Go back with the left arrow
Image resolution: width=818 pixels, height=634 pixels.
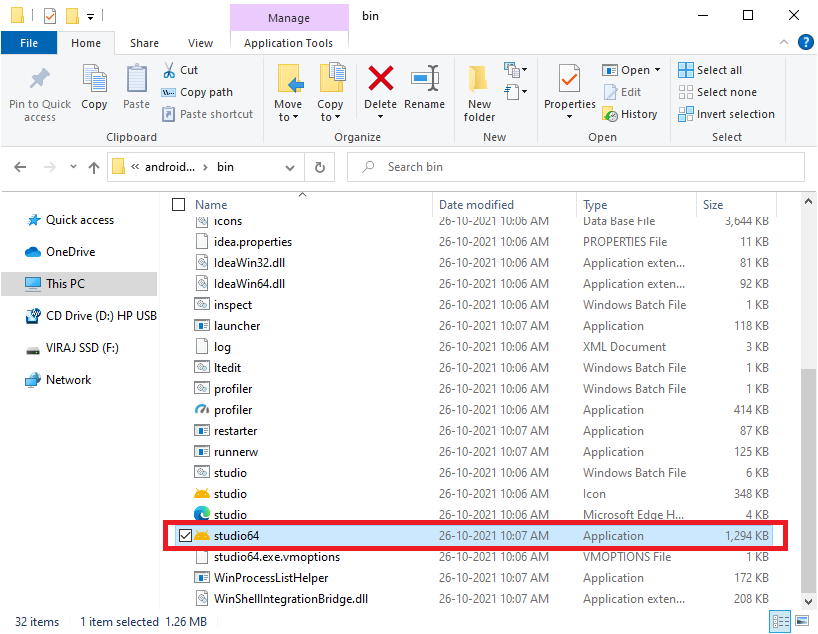pyautogui.click(x=20, y=167)
